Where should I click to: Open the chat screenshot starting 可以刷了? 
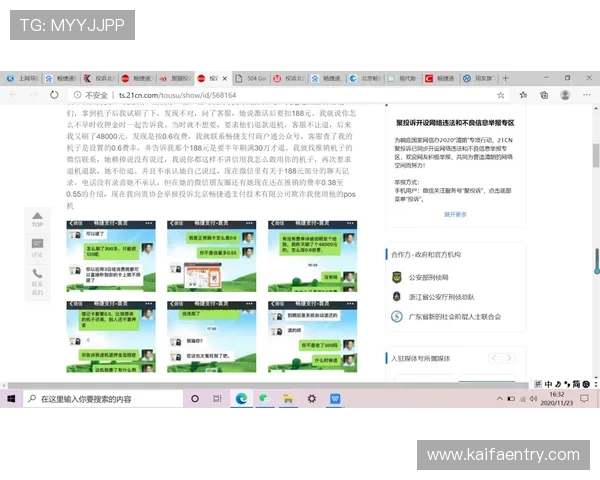point(111,256)
